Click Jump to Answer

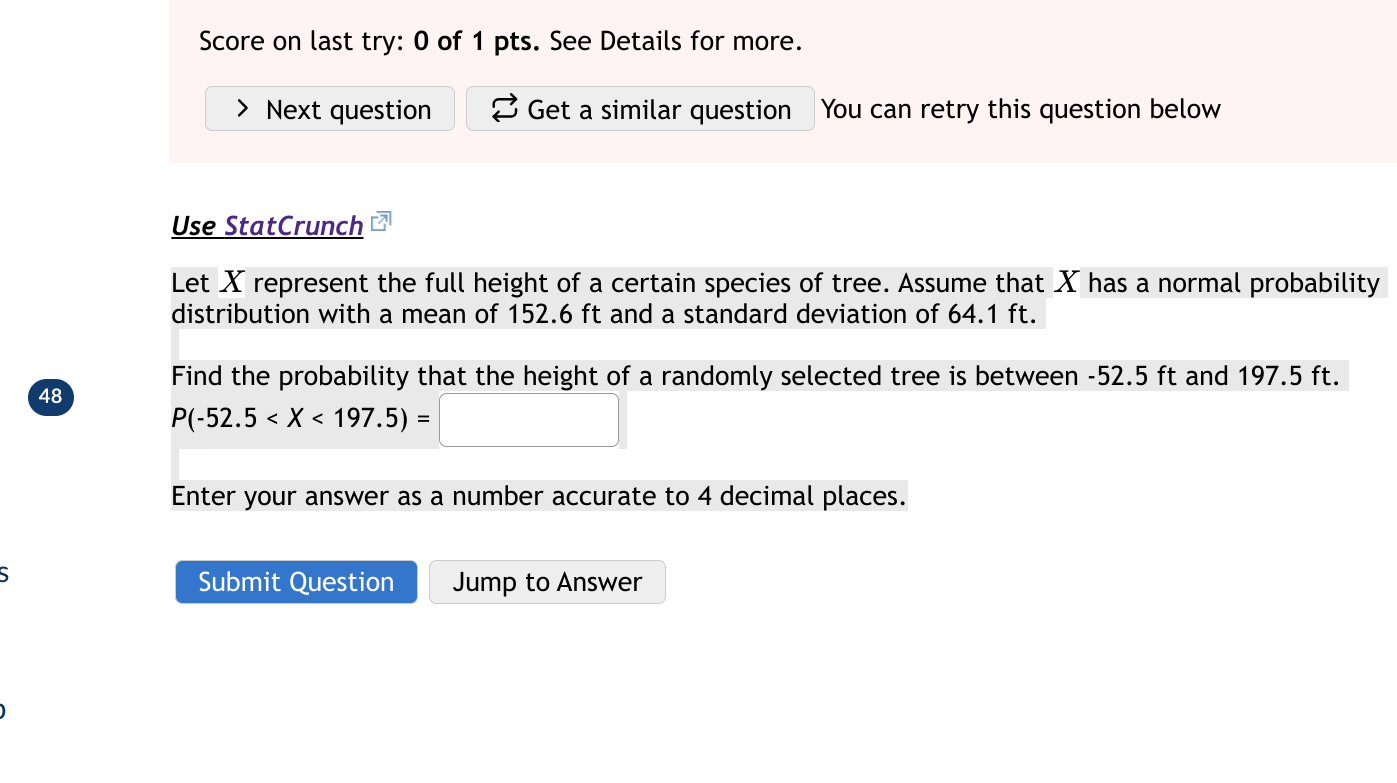click(547, 581)
